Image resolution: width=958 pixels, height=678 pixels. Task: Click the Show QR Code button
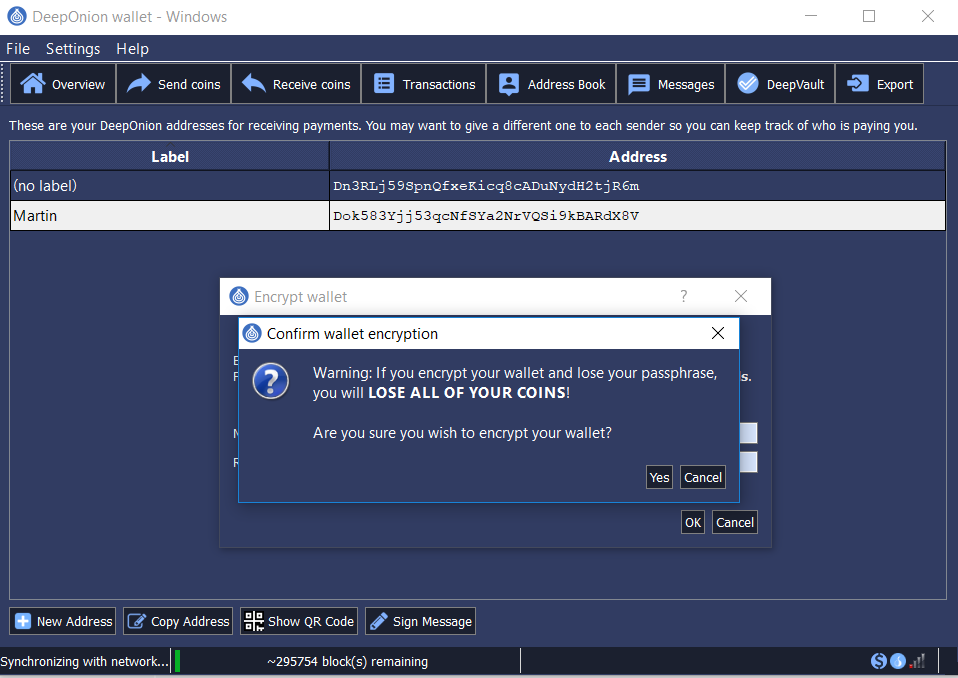299,621
